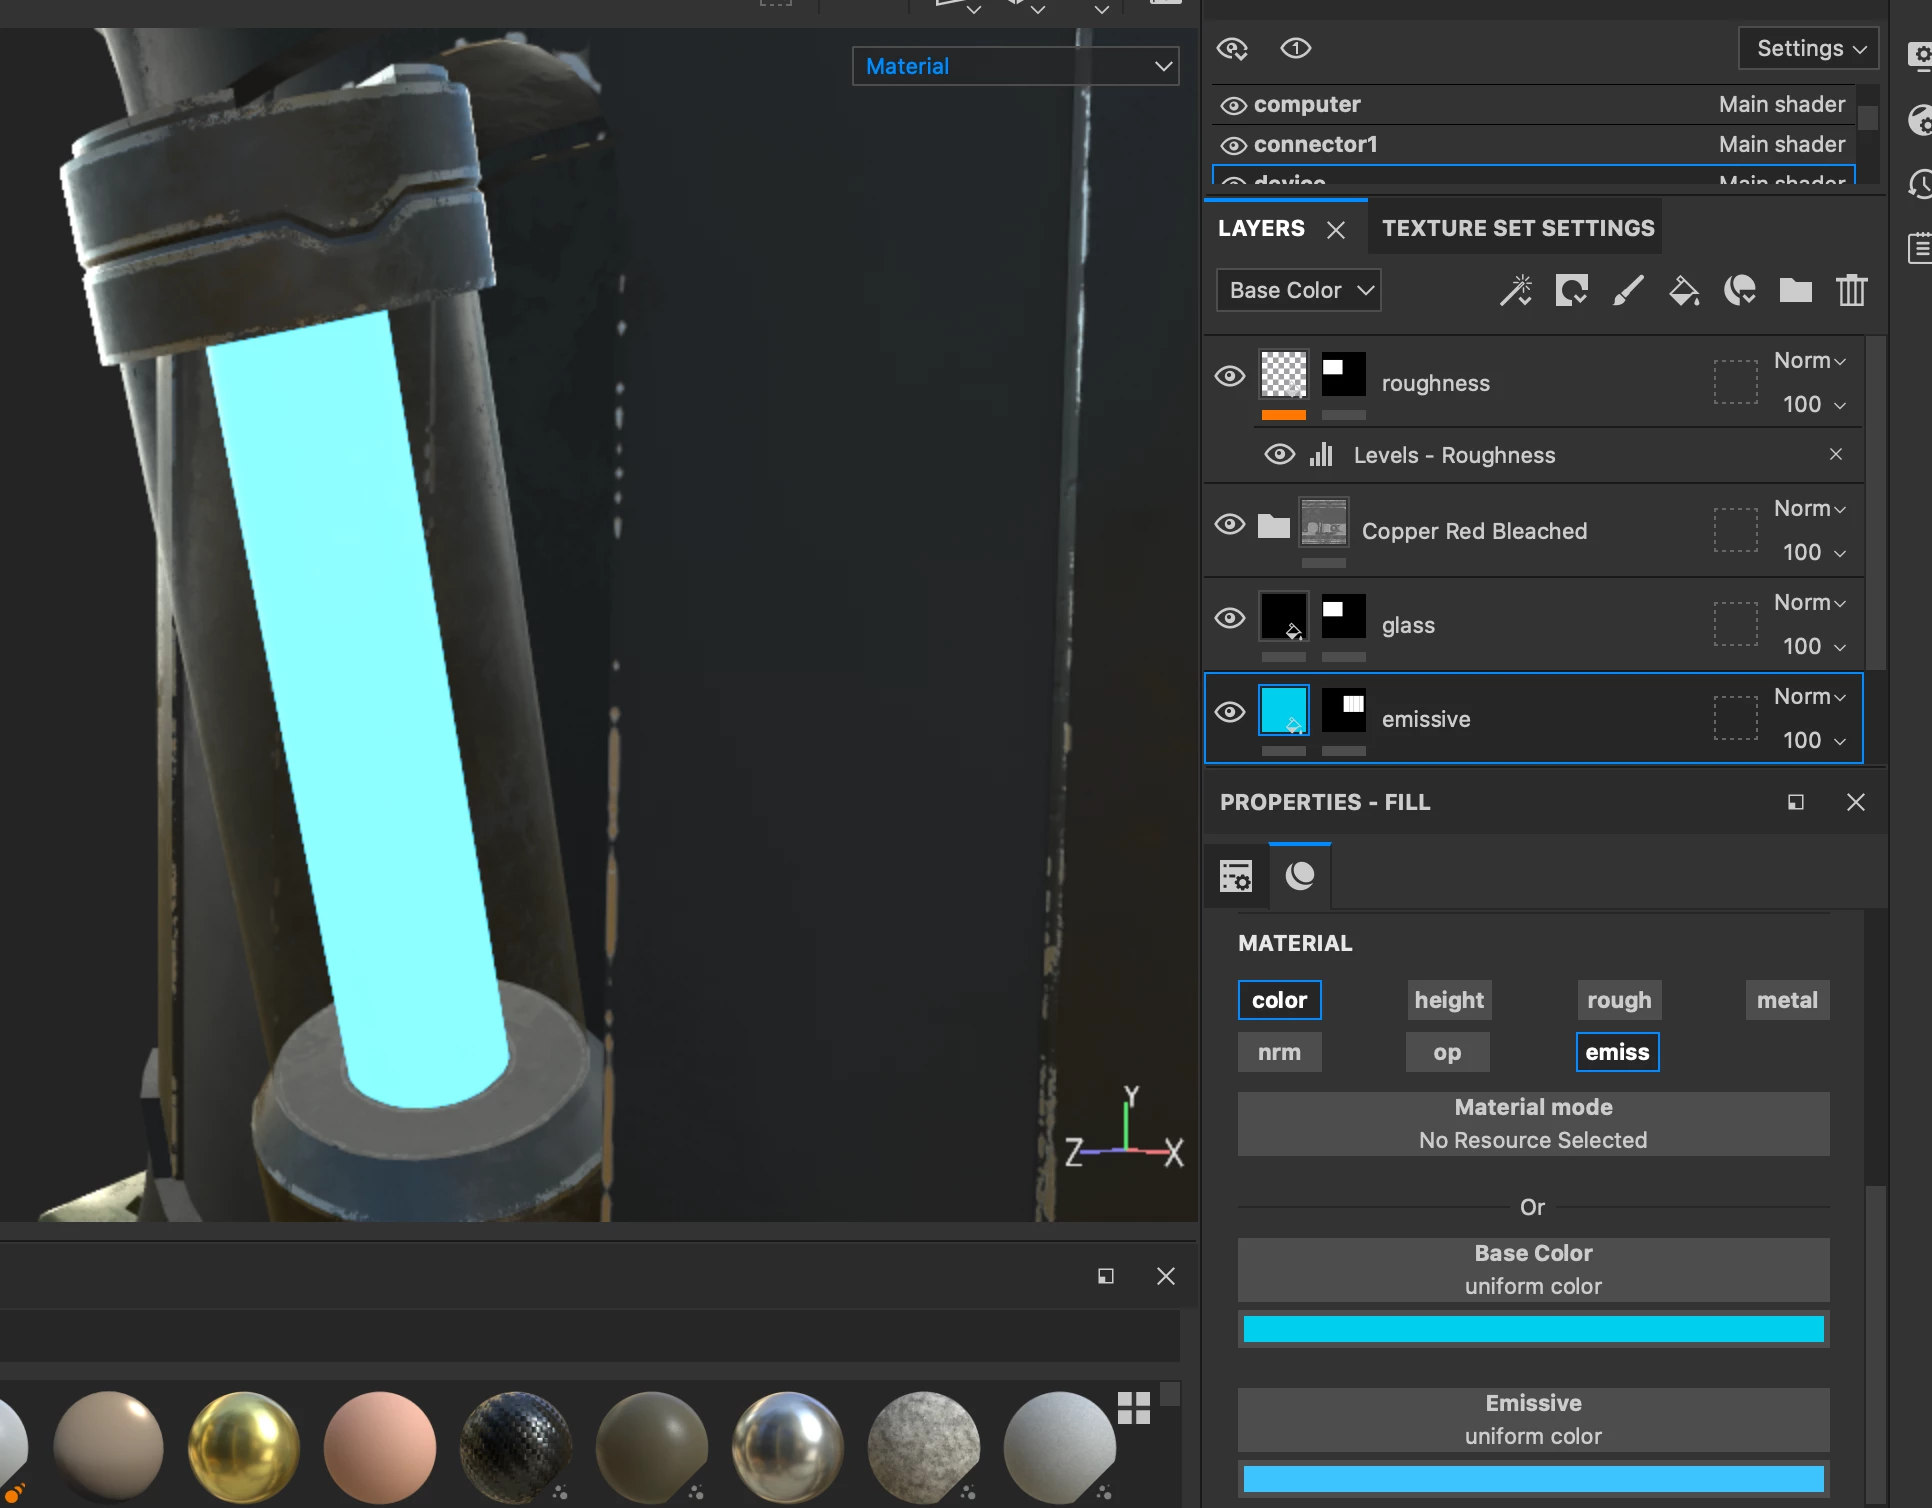Viewport: 1932px width, 1508px height.
Task: Enable the height channel button
Action: 1449,1001
